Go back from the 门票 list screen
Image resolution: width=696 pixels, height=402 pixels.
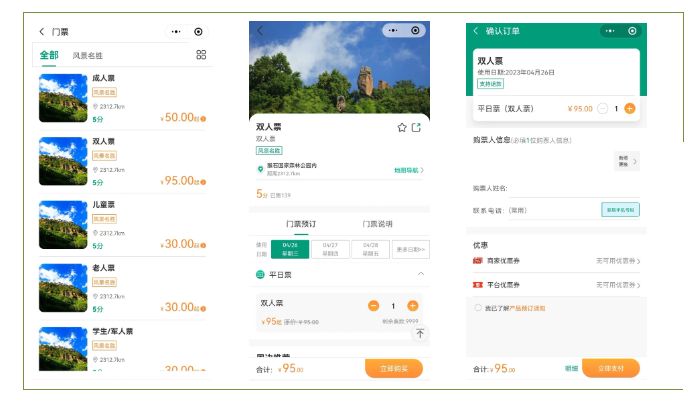pyautogui.click(x=42, y=32)
